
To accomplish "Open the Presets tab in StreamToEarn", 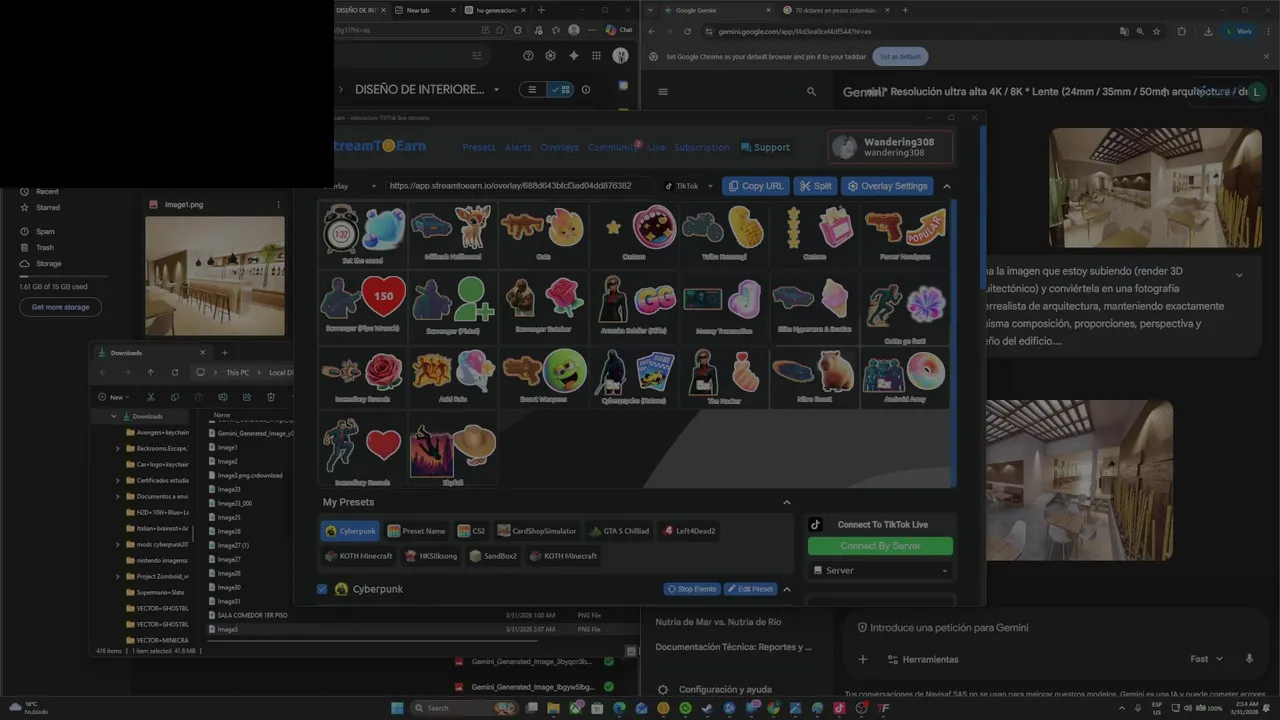I will tap(479, 147).
